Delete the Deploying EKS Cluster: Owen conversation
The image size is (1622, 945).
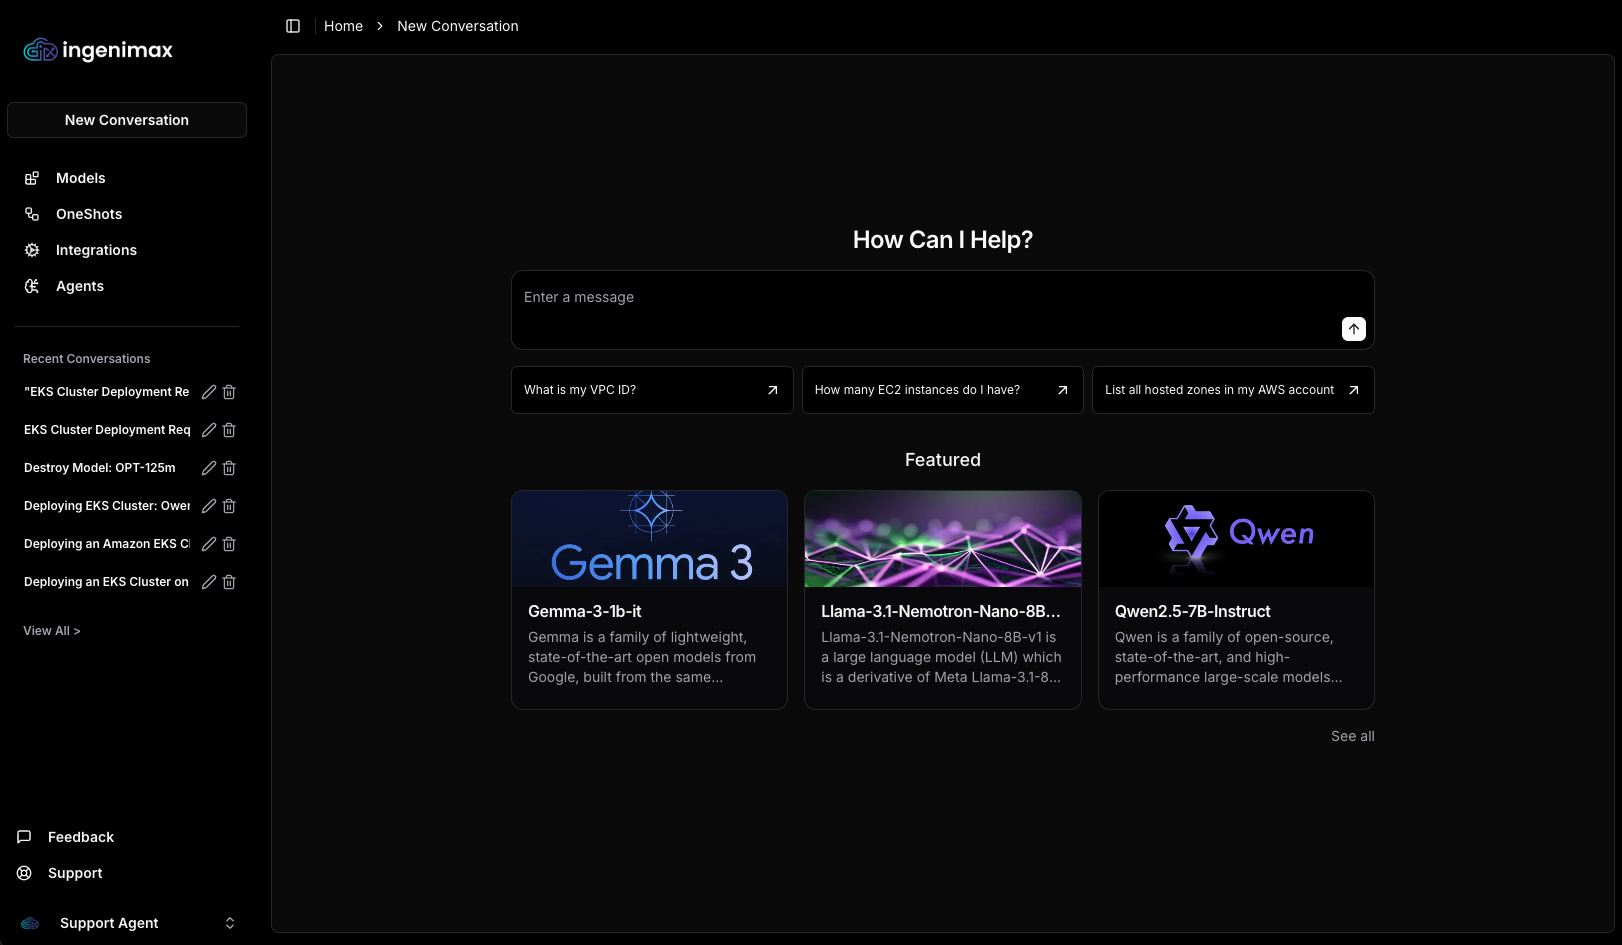point(229,506)
